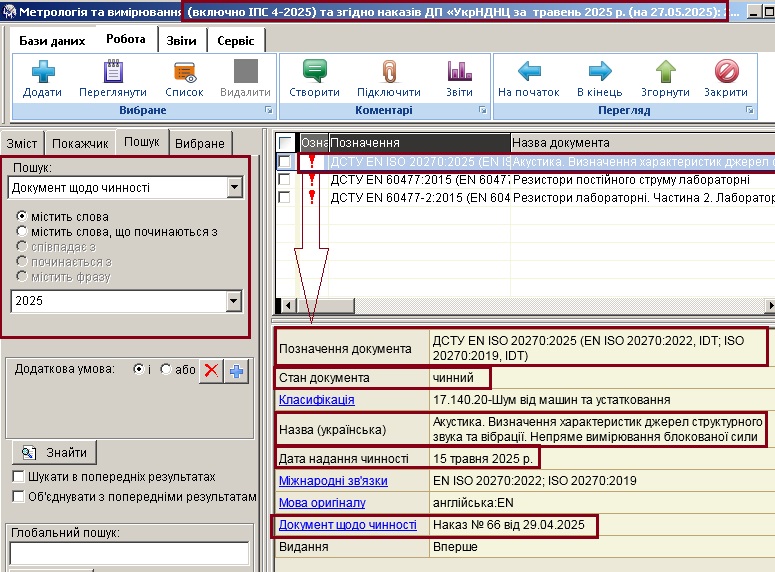Select 'містить слова, що починаються з' option
The width and height of the screenshot is (775, 572).
click(22, 232)
